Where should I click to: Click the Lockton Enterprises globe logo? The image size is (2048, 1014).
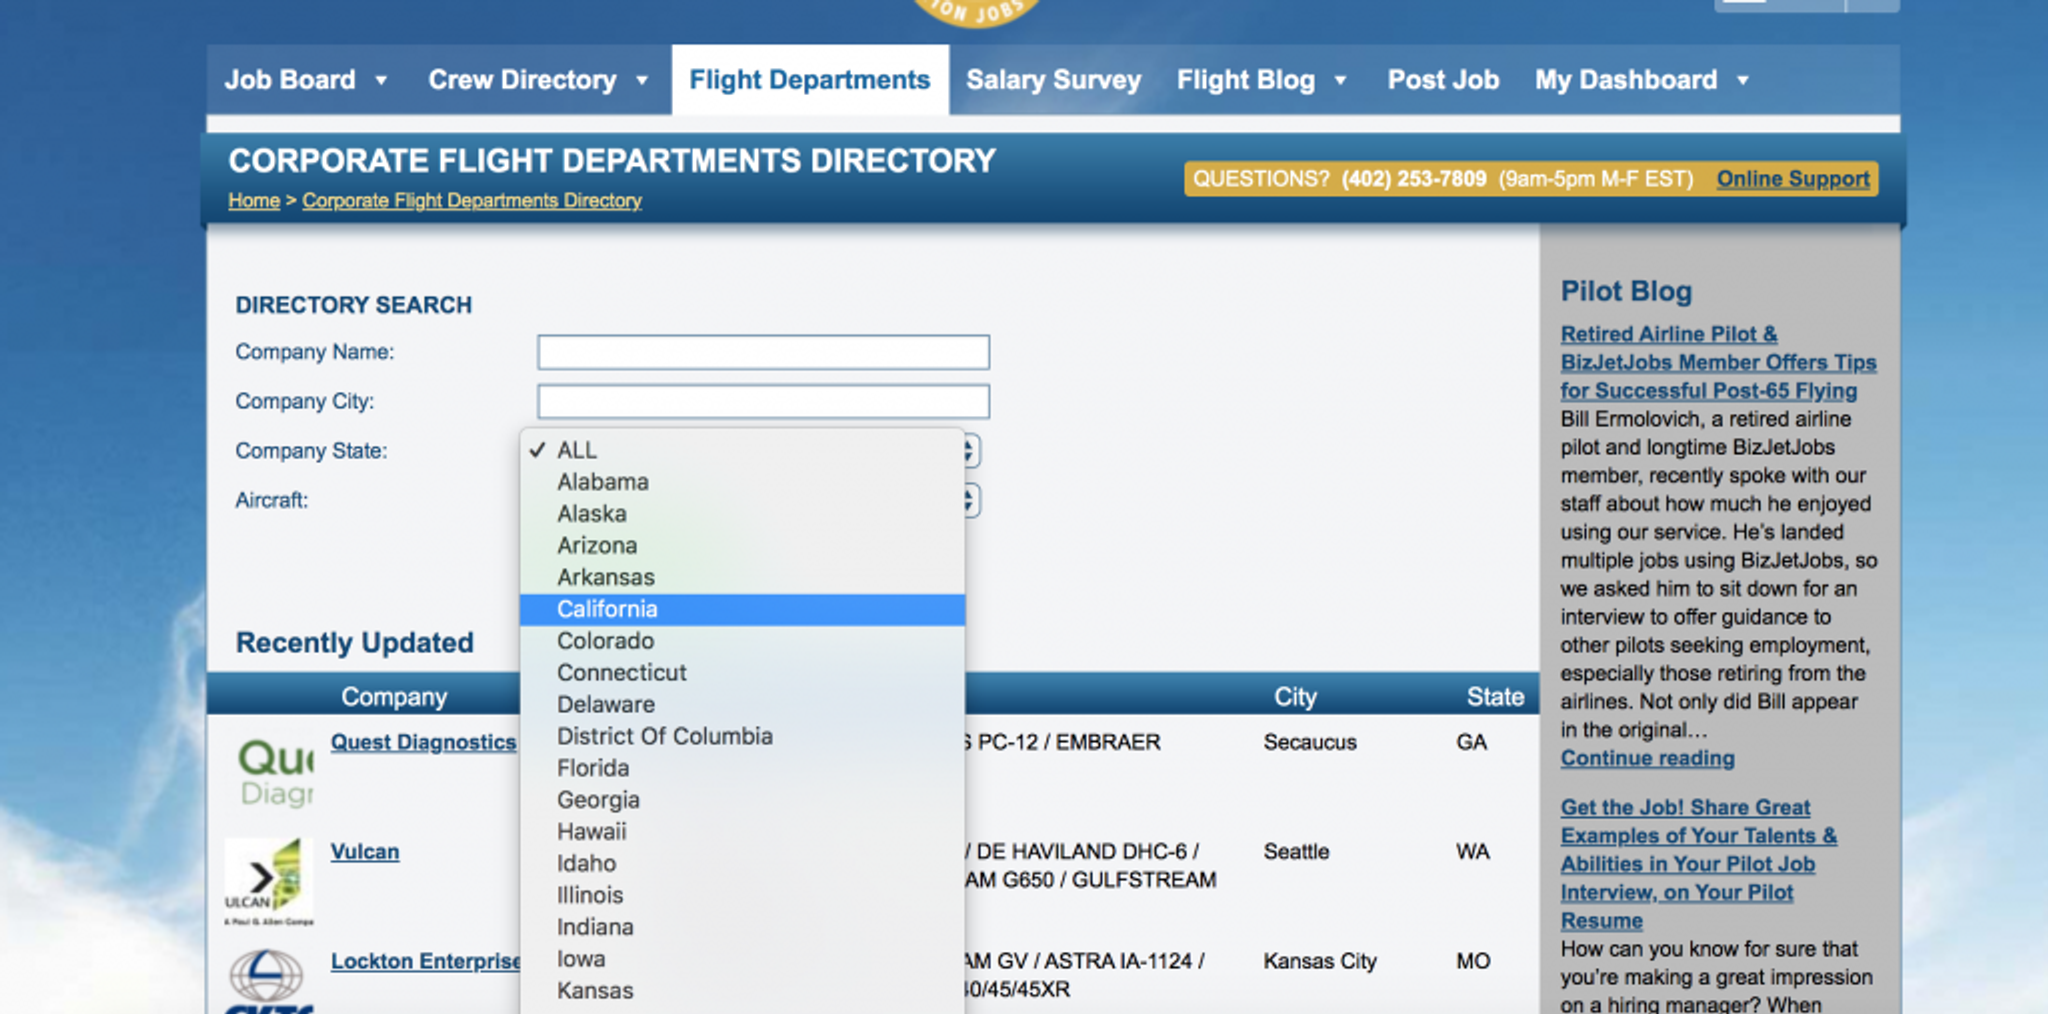tap(267, 980)
